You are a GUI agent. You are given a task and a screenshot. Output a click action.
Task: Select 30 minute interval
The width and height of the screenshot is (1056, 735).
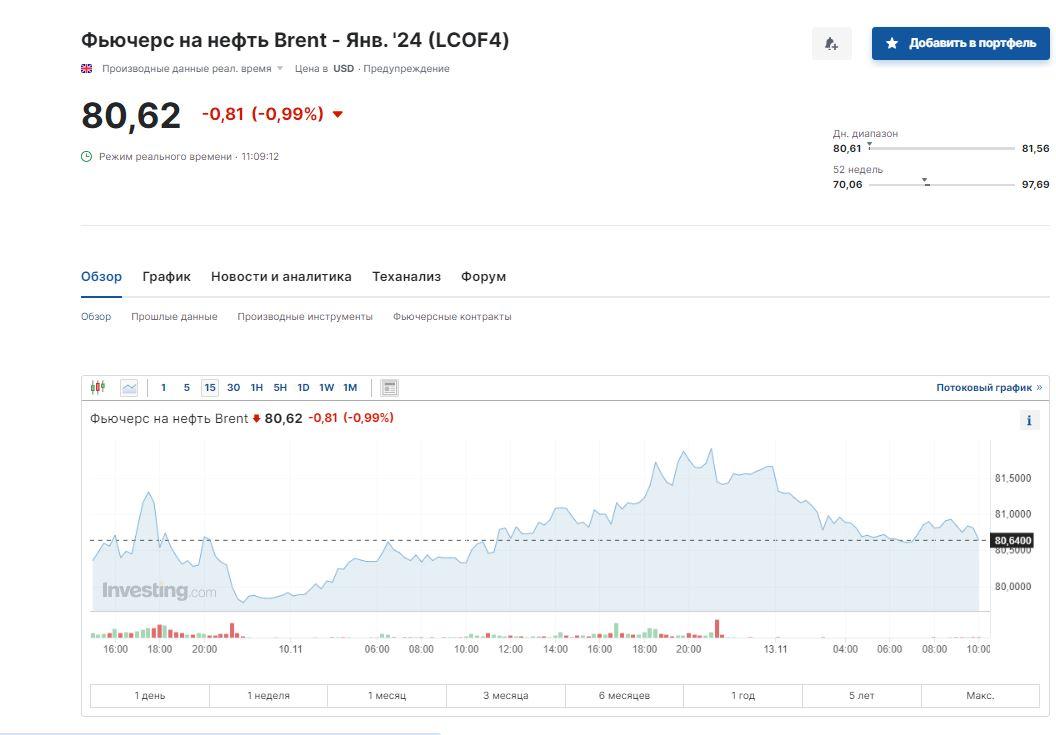tap(233, 387)
